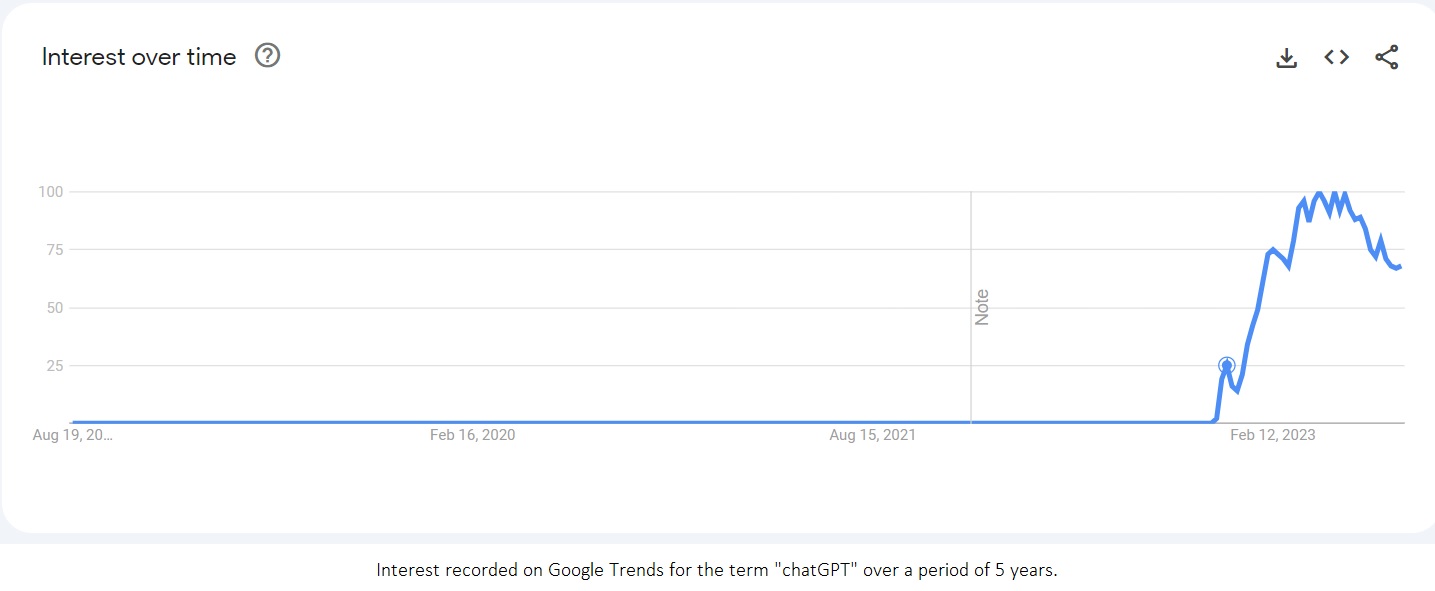Viewport: 1435px width, 591px height.
Task: Open the help tooltip beside Interest over time
Action: (268, 56)
